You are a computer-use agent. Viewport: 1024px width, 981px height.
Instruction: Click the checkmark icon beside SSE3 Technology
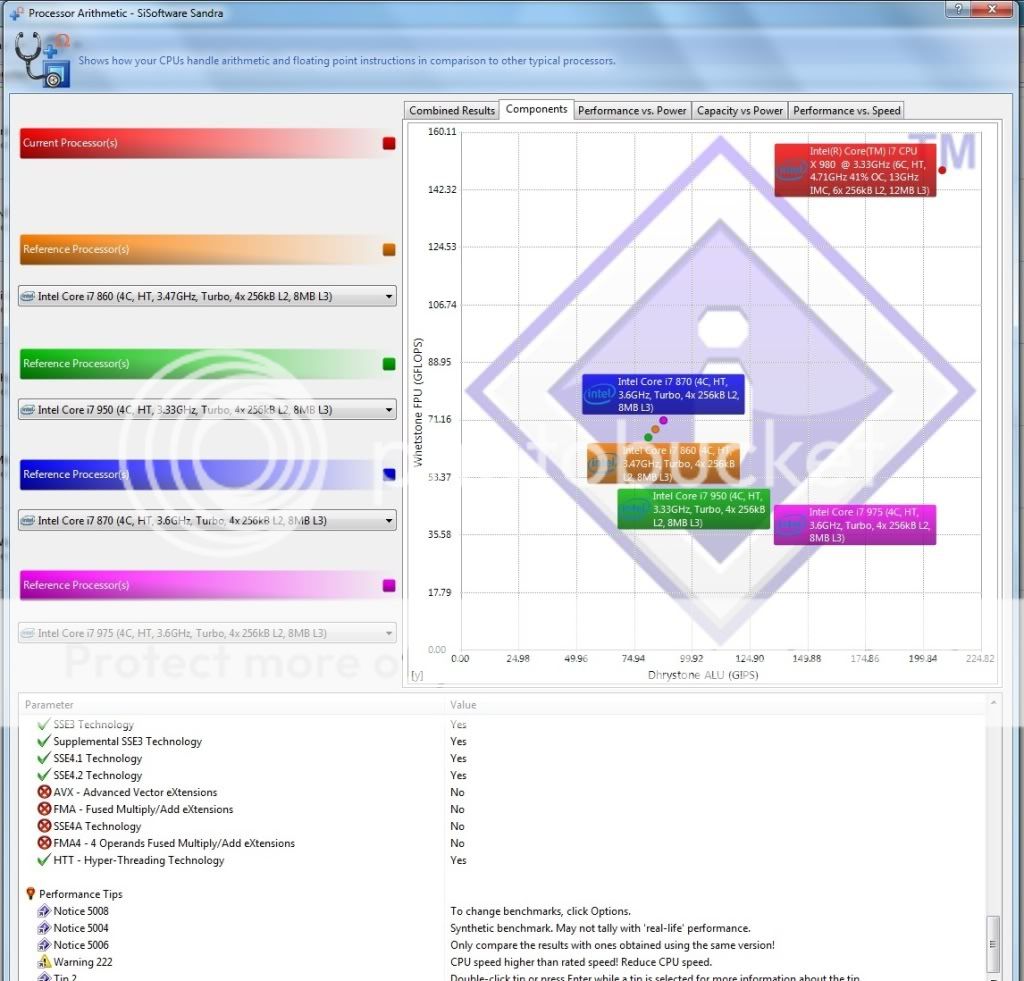point(44,724)
